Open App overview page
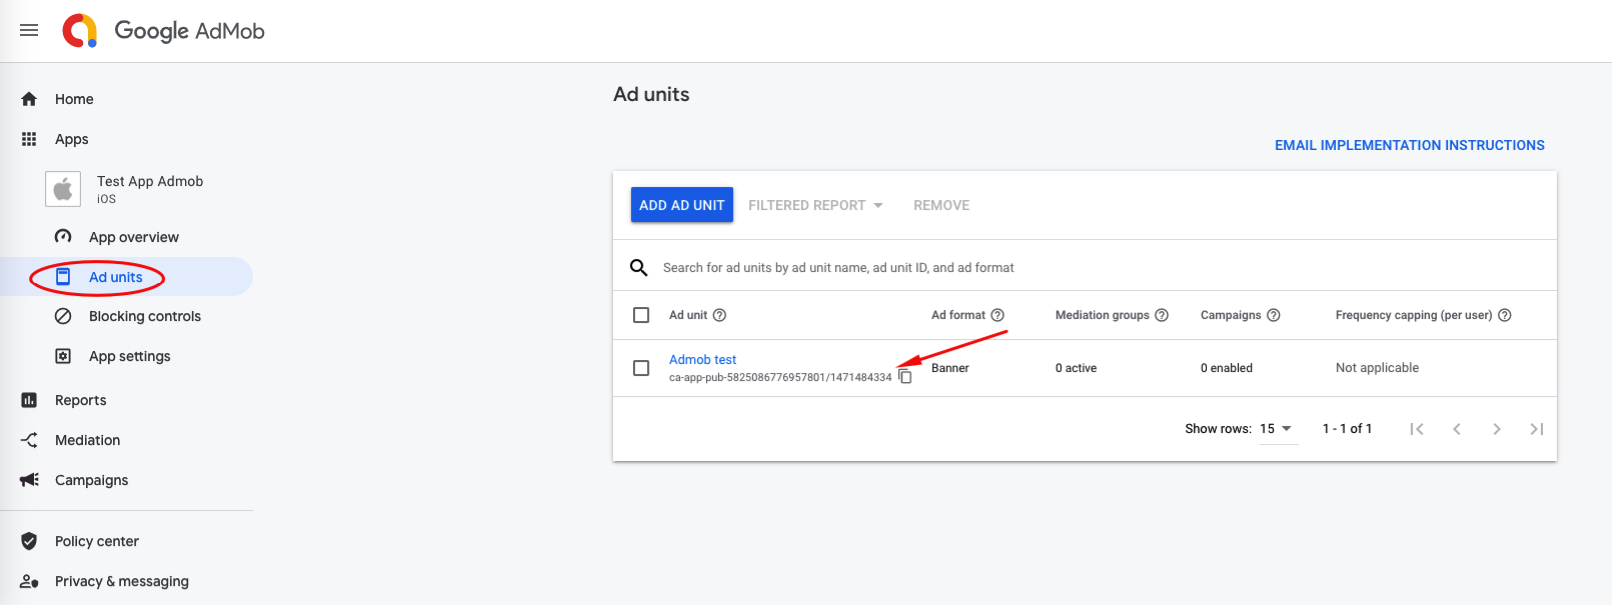 [x=134, y=237]
